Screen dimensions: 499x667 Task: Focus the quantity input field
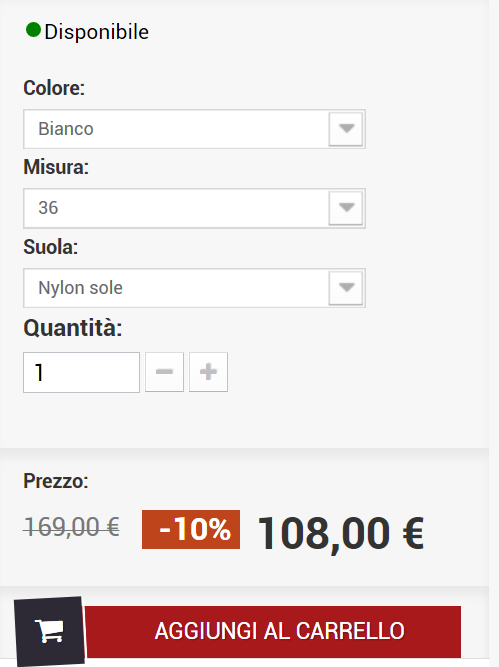pyautogui.click(x=81, y=372)
